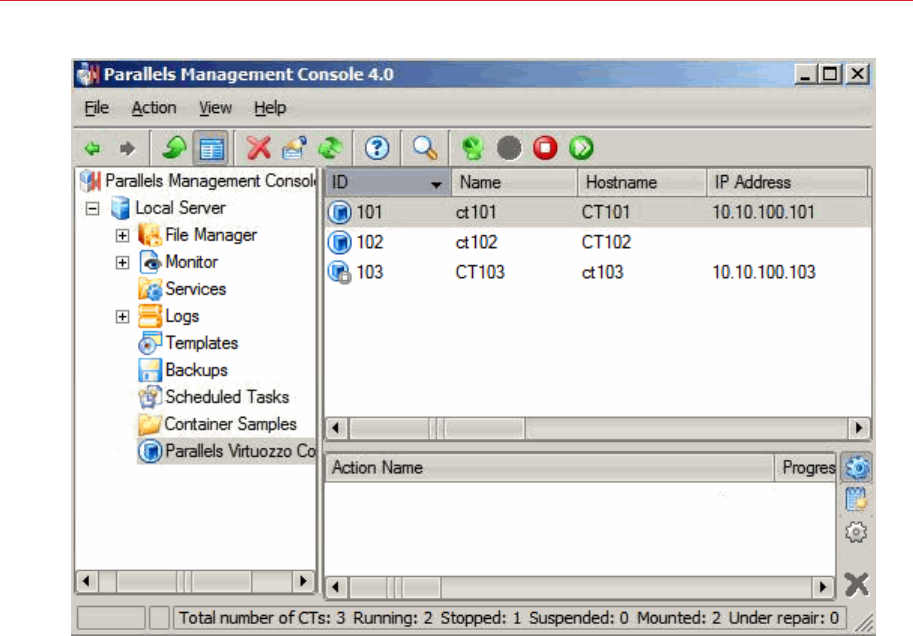Image resolution: width=913 pixels, height=636 pixels.
Task: Click the container list horizontal scroll thumb
Action: (437, 429)
